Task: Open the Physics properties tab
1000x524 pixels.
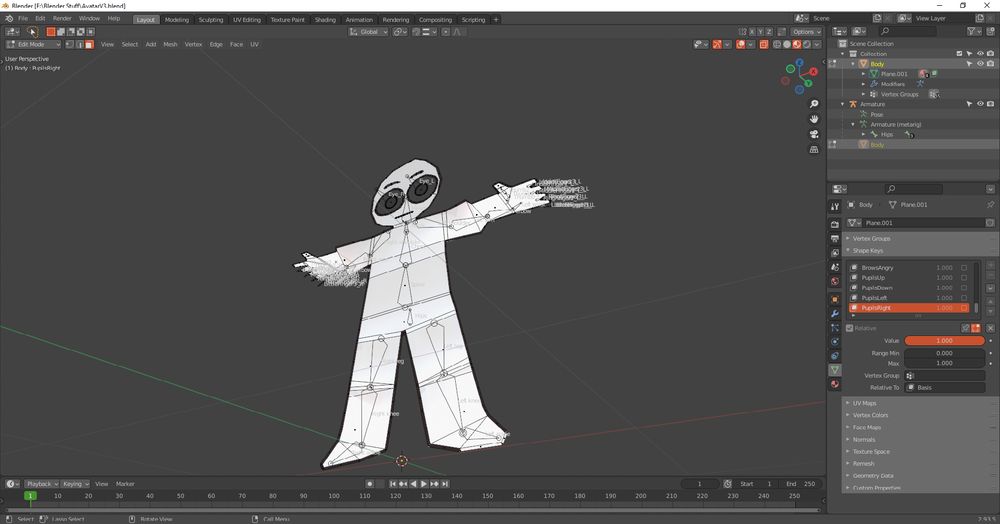Action: tap(835, 342)
